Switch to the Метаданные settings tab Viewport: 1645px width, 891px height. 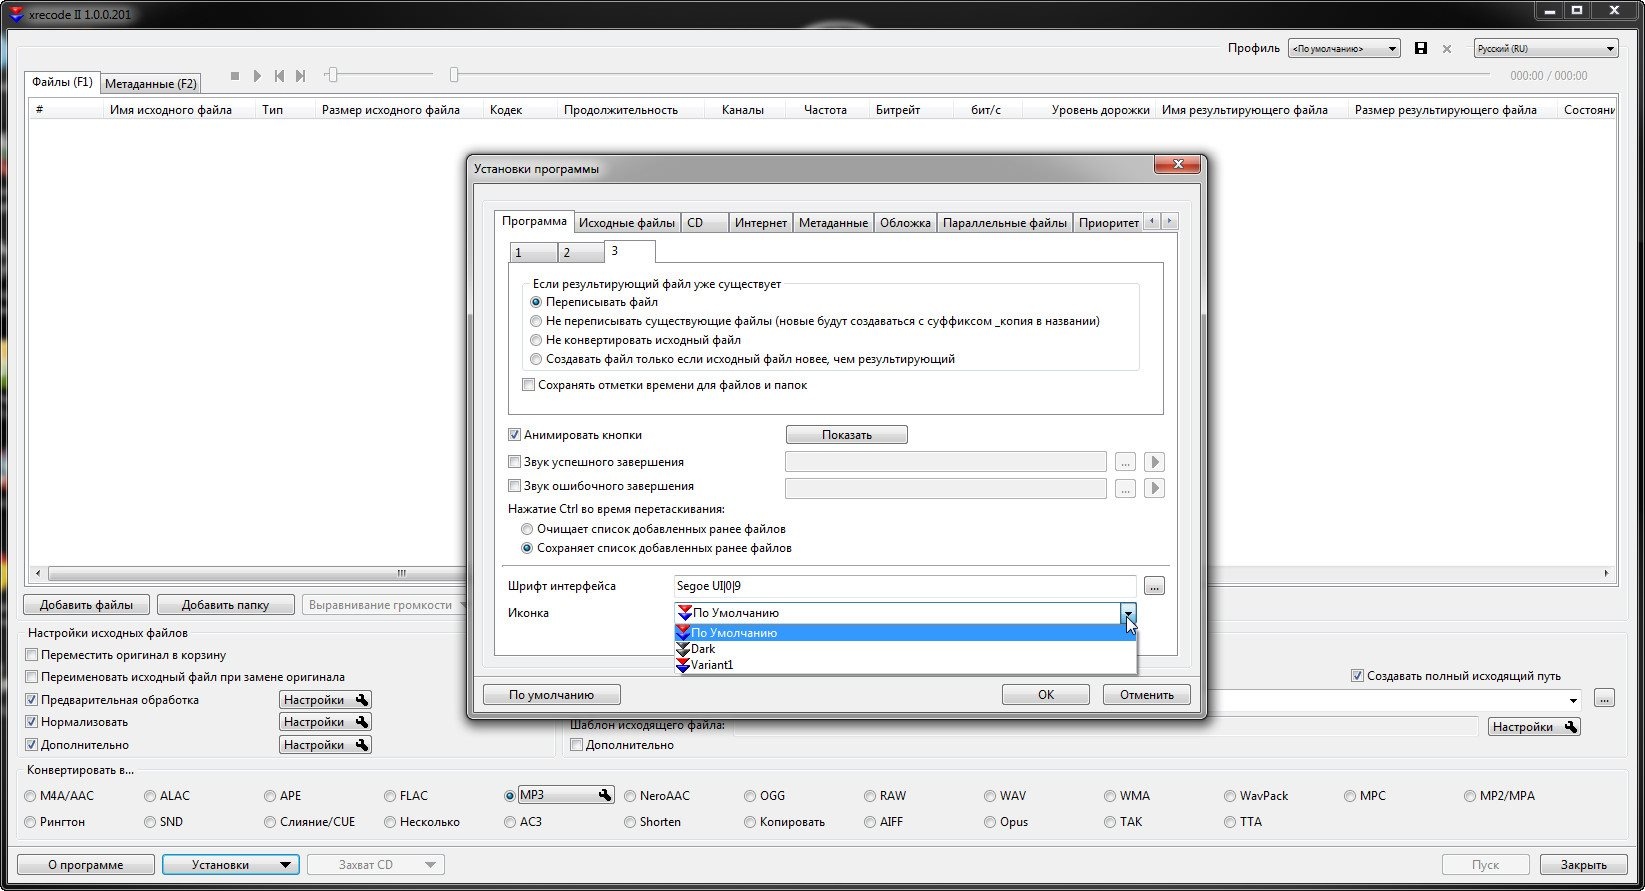tap(832, 223)
